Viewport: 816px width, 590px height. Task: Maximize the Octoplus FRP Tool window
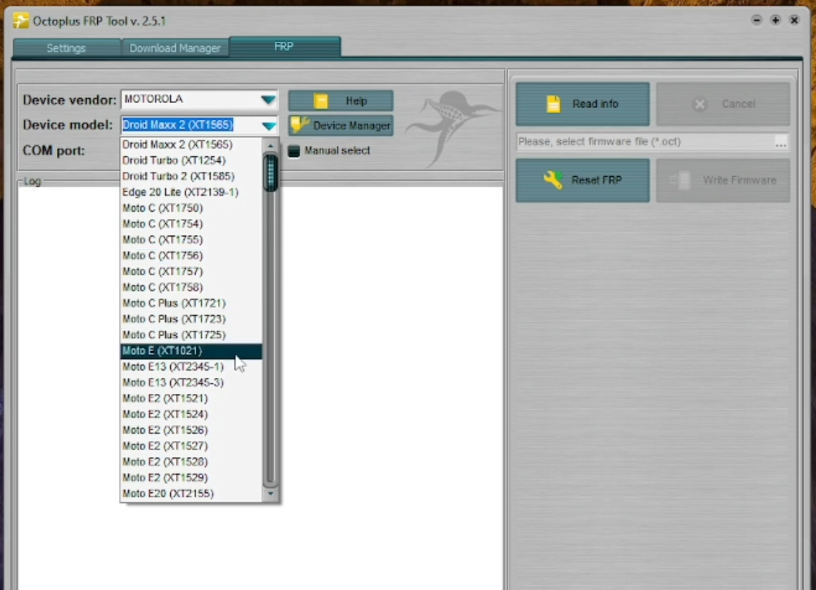pos(775,20)
